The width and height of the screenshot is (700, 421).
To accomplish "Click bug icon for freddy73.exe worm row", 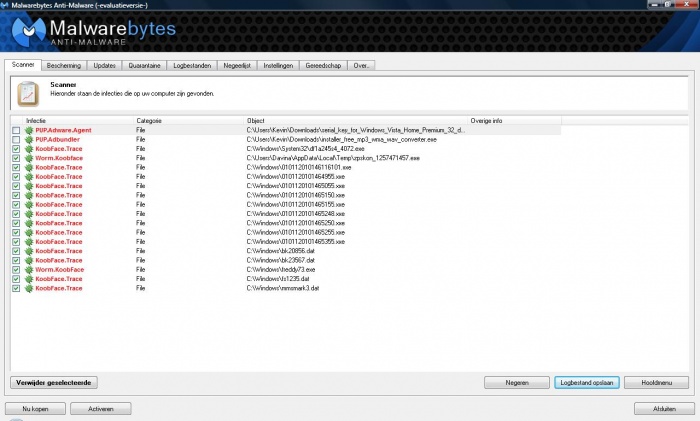I will click(29, 270).
